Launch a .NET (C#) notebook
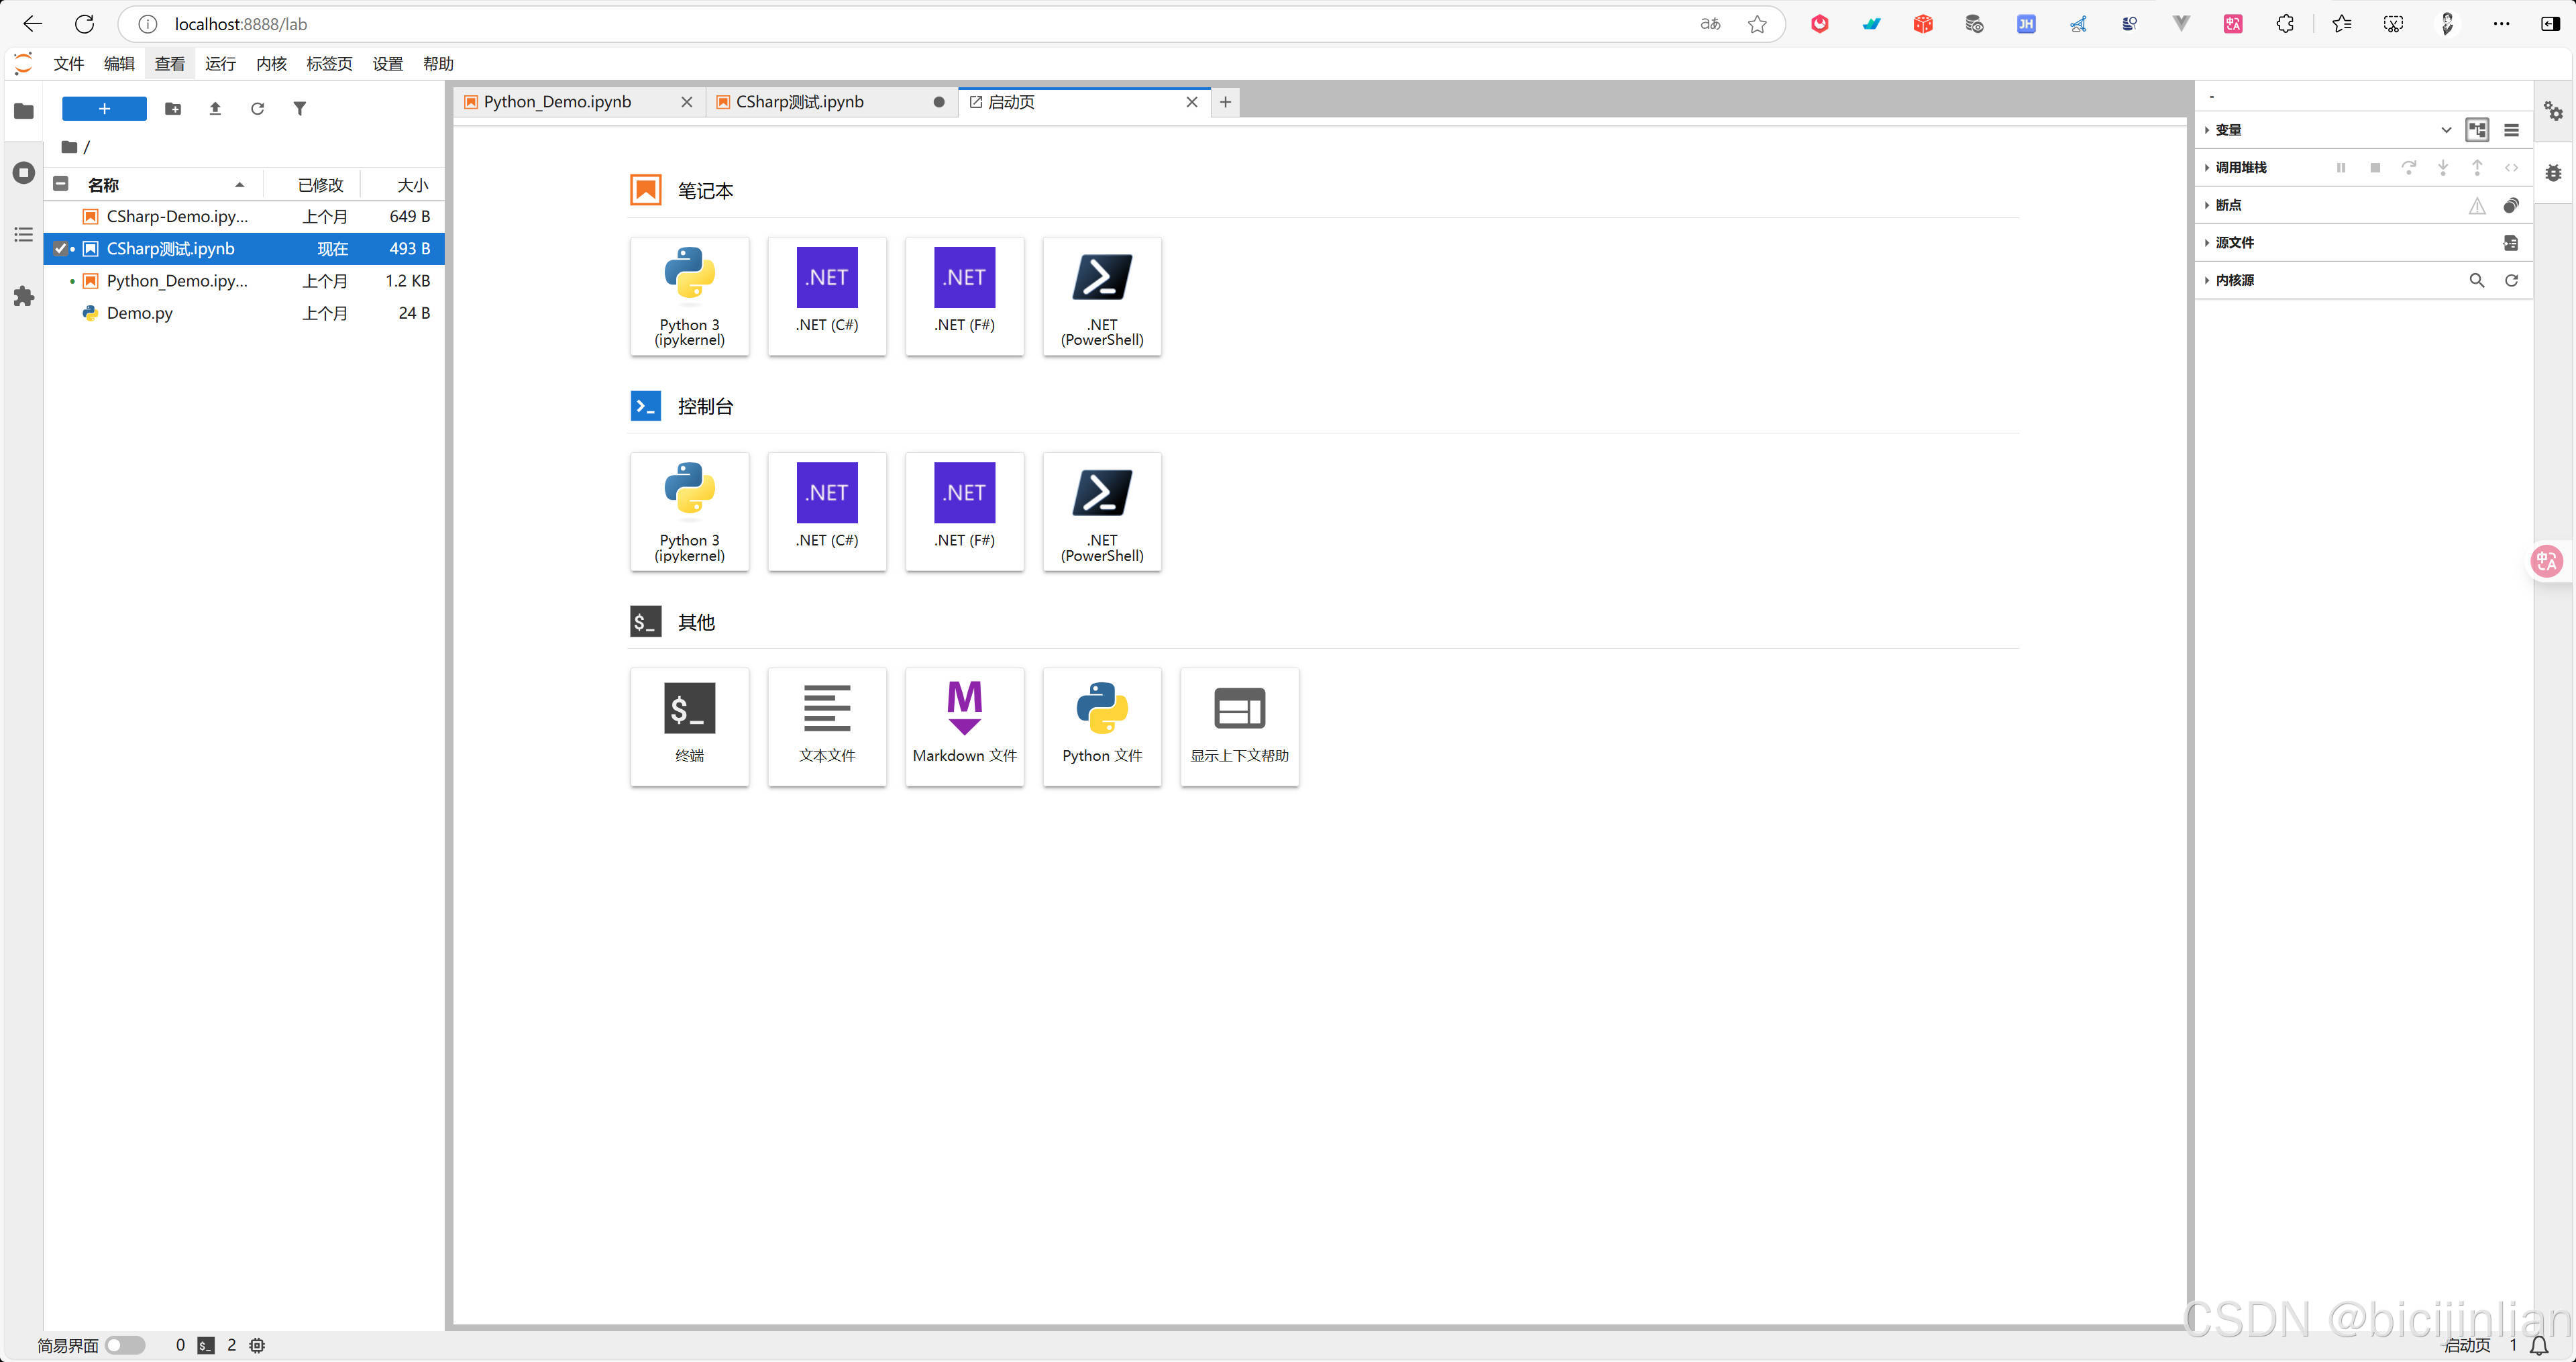Image resolution: width=2576 pixels, height=1362 pixels. pos(826,295)
